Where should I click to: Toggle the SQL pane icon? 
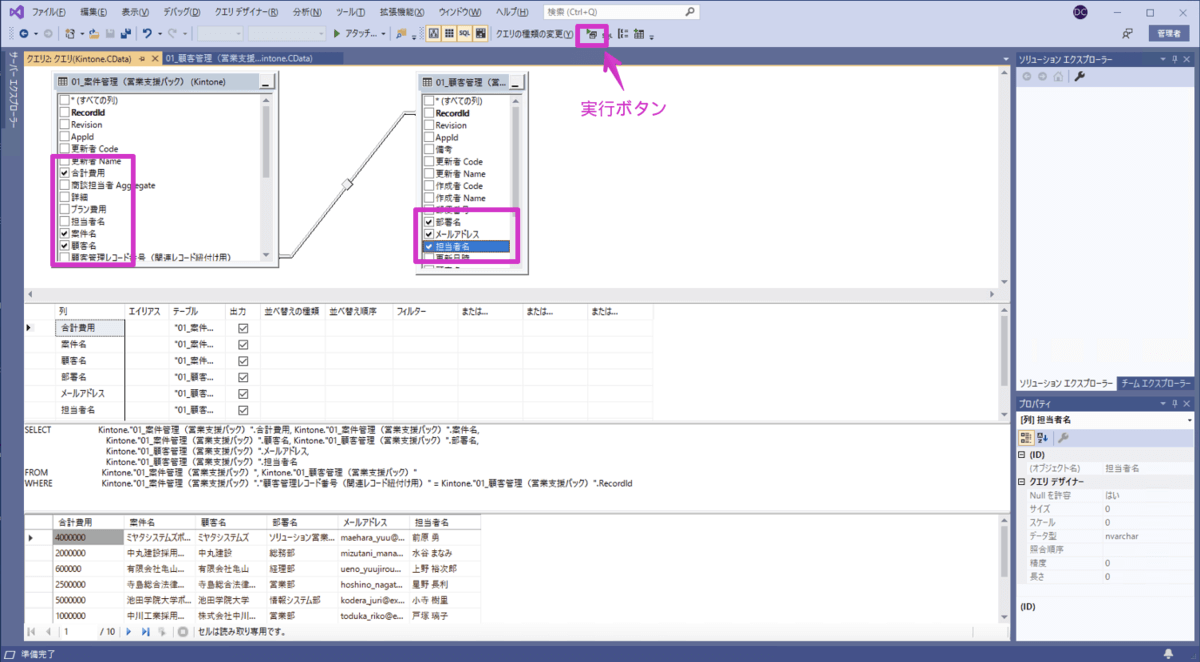465,33
